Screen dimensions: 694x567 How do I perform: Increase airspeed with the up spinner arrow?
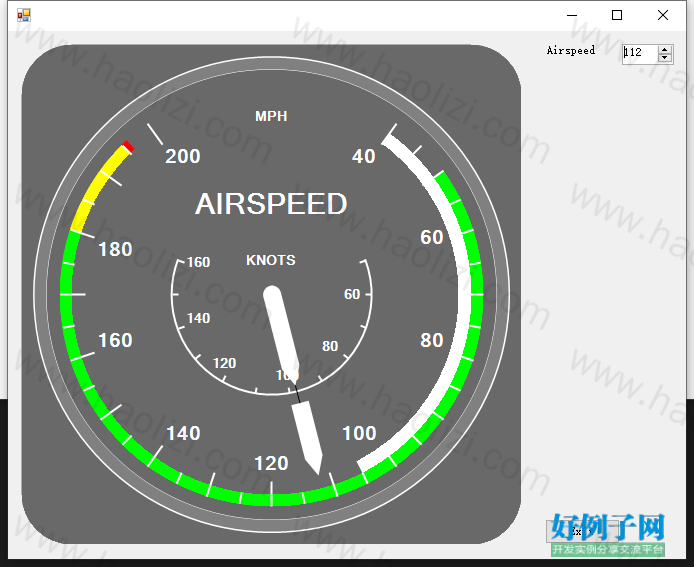pos(664,50)
